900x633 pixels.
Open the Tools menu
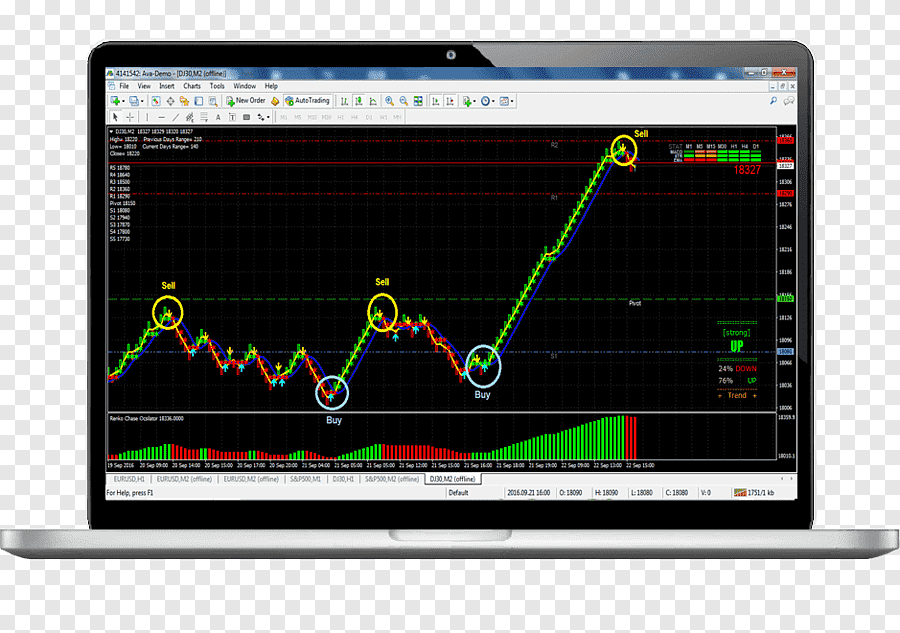pyautogui.click(x=217, y=86)
